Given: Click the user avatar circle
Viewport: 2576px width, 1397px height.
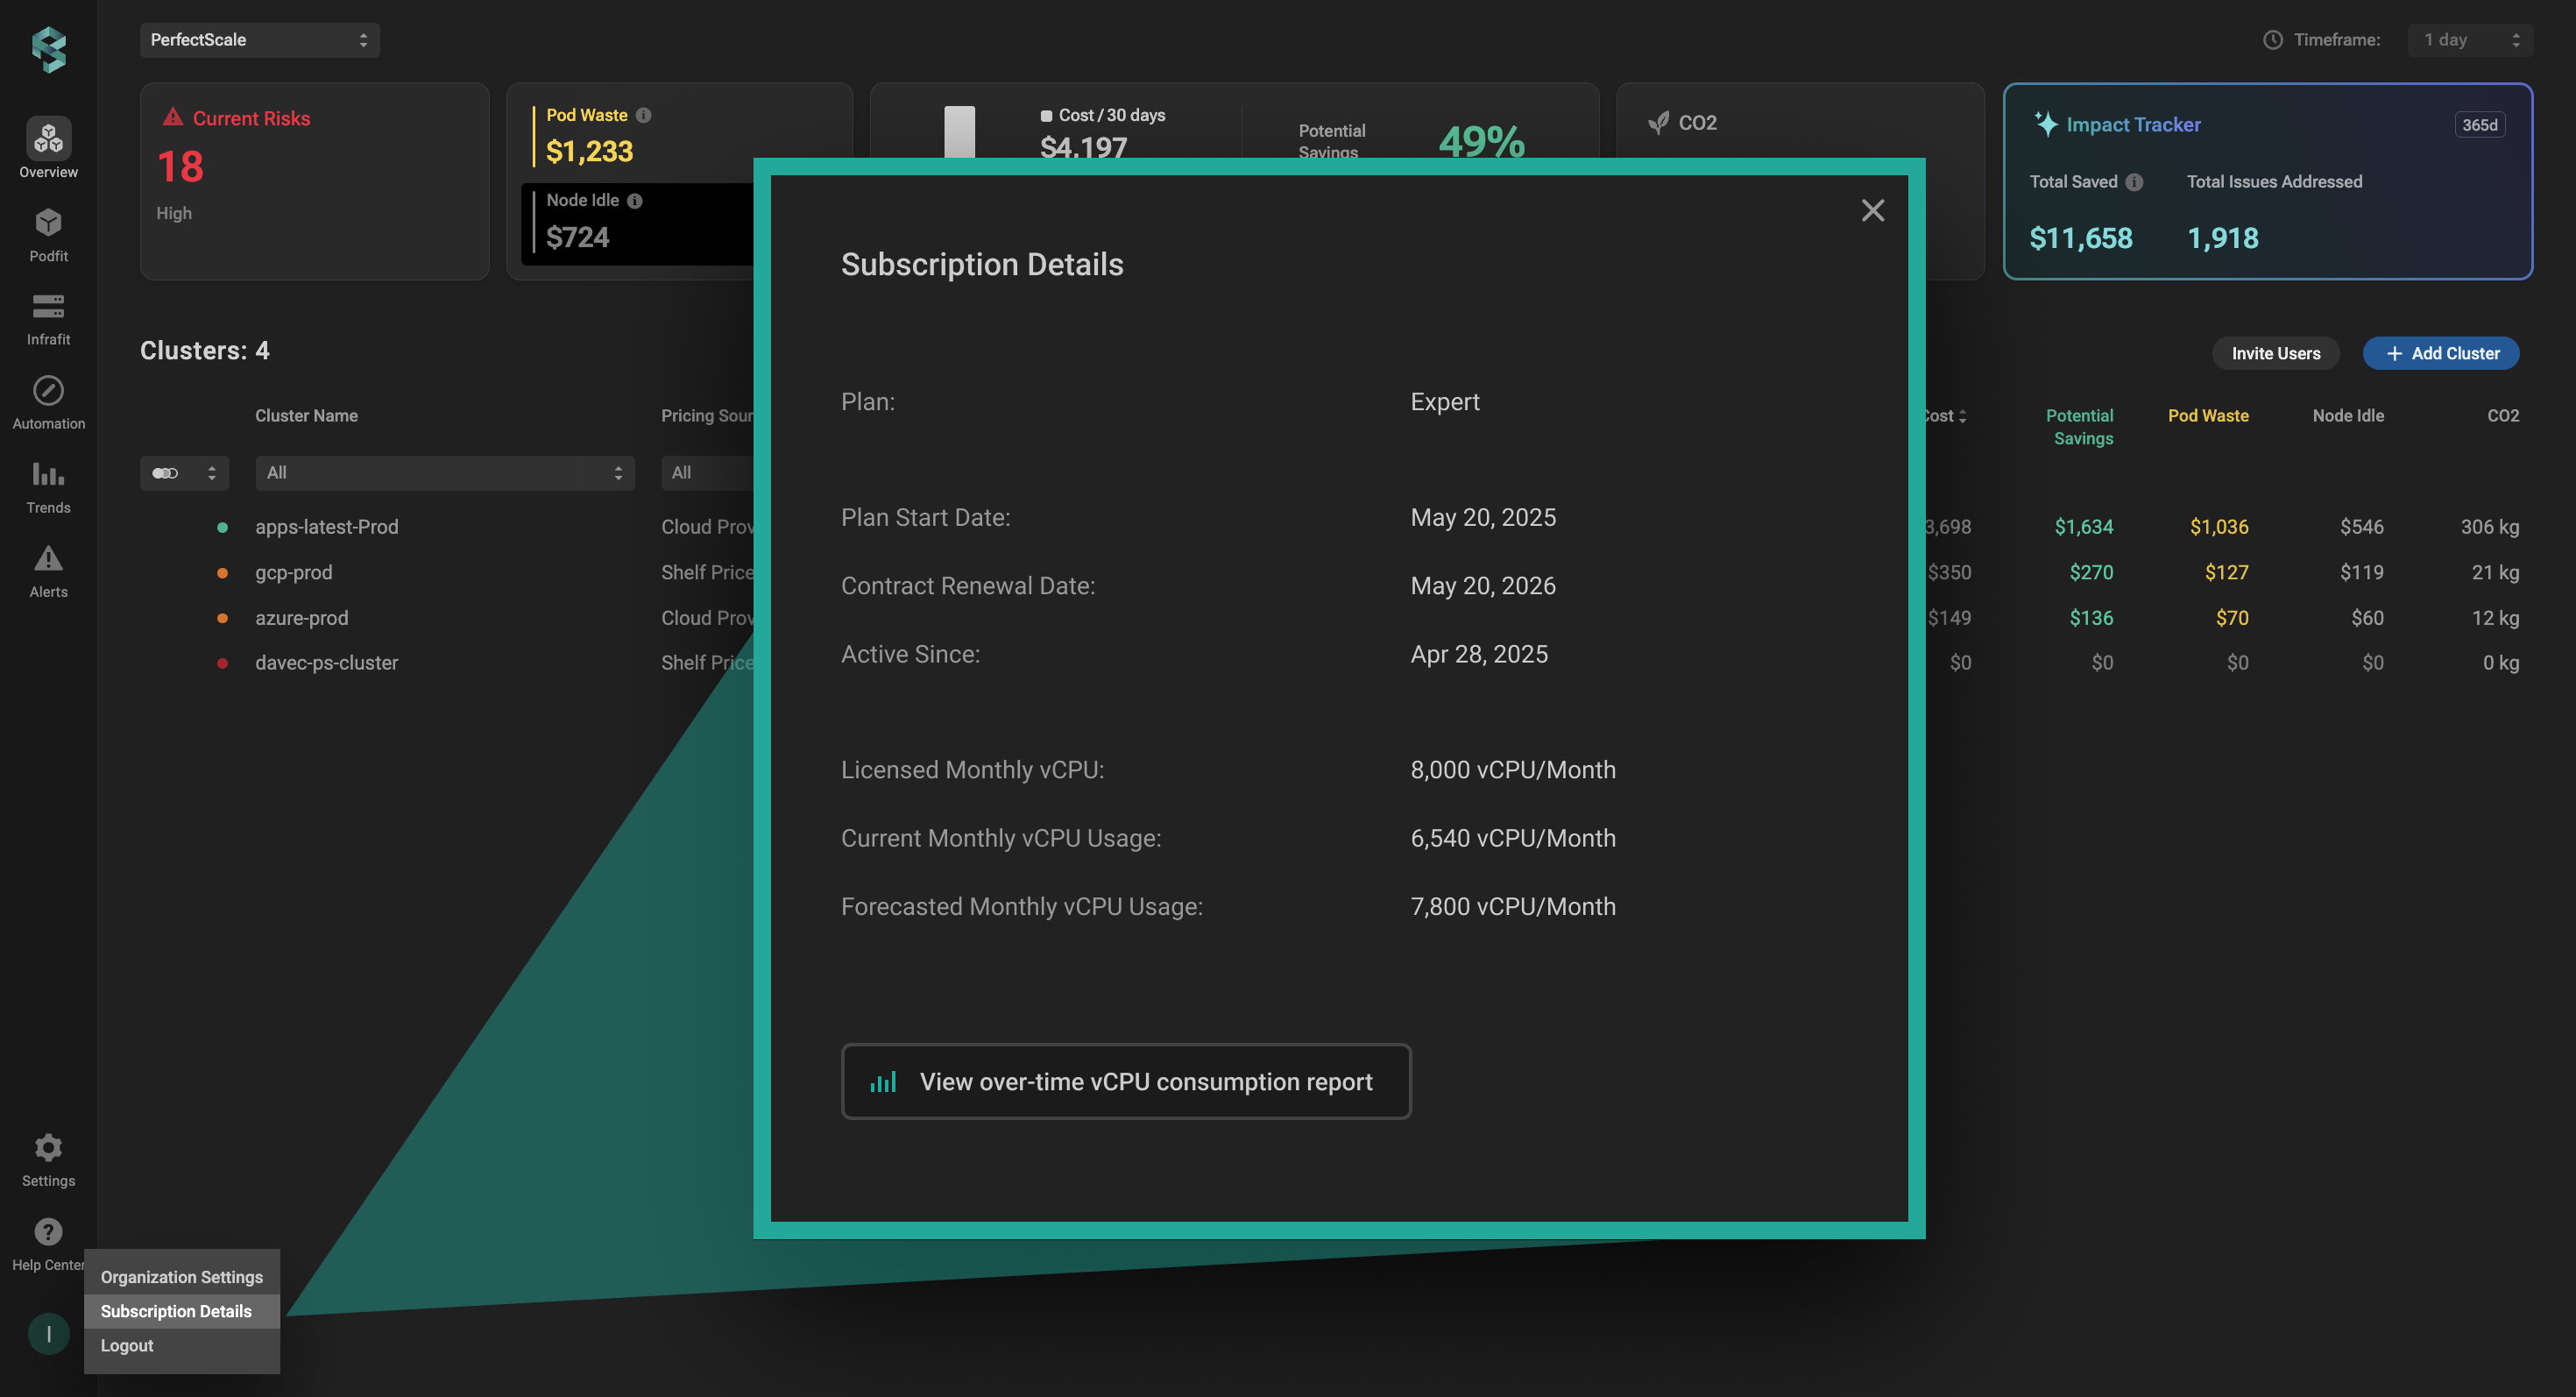Looking at the screenshot, I should 48,1333.
